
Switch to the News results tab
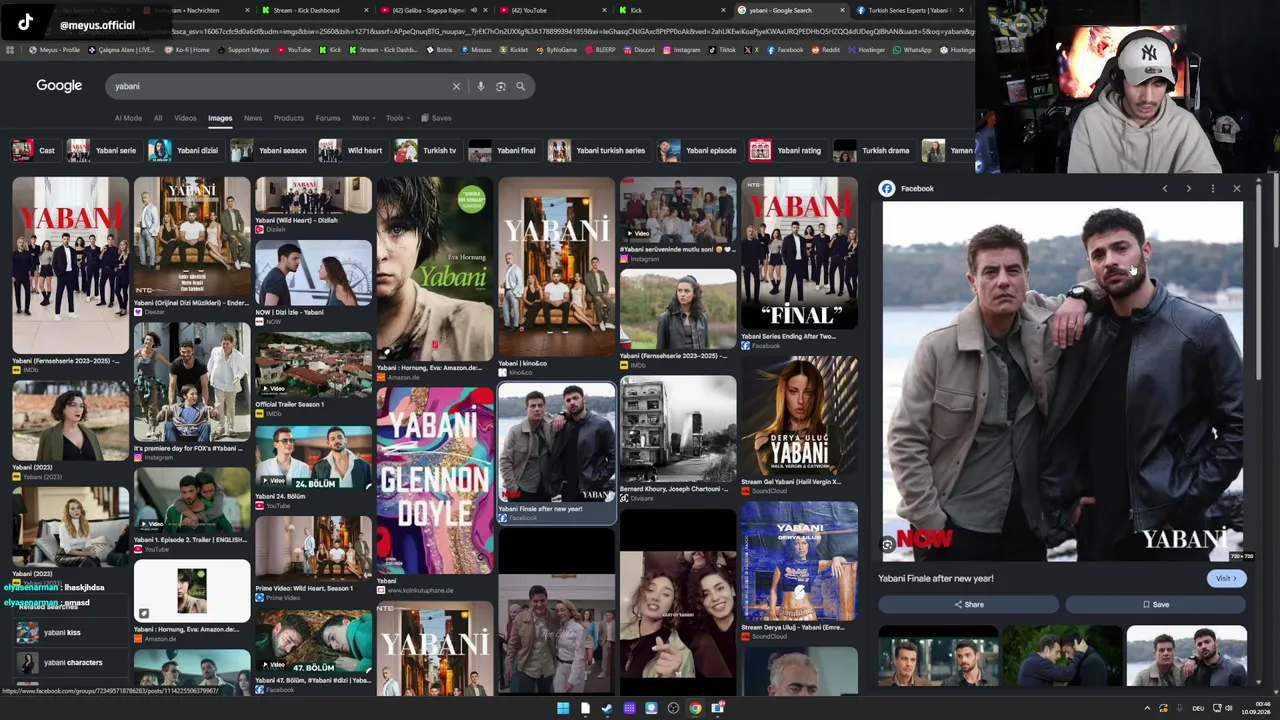[x=253, y=118]
